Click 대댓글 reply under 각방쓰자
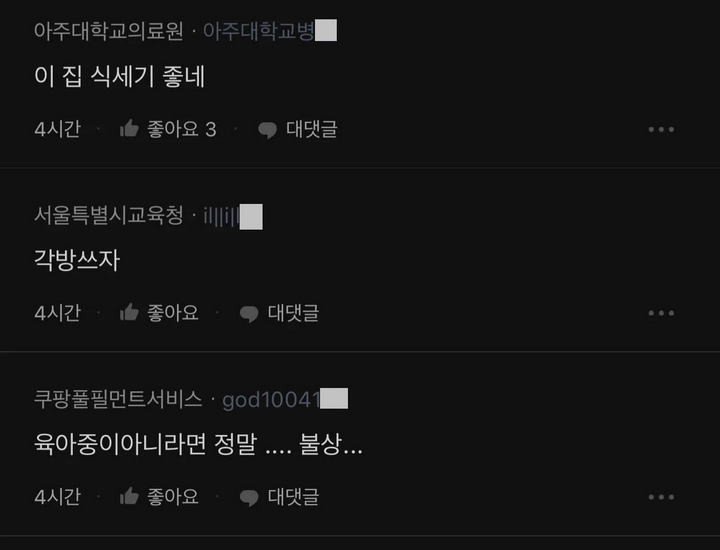Viewport: 720px width, 550px height. coord(293,313)
